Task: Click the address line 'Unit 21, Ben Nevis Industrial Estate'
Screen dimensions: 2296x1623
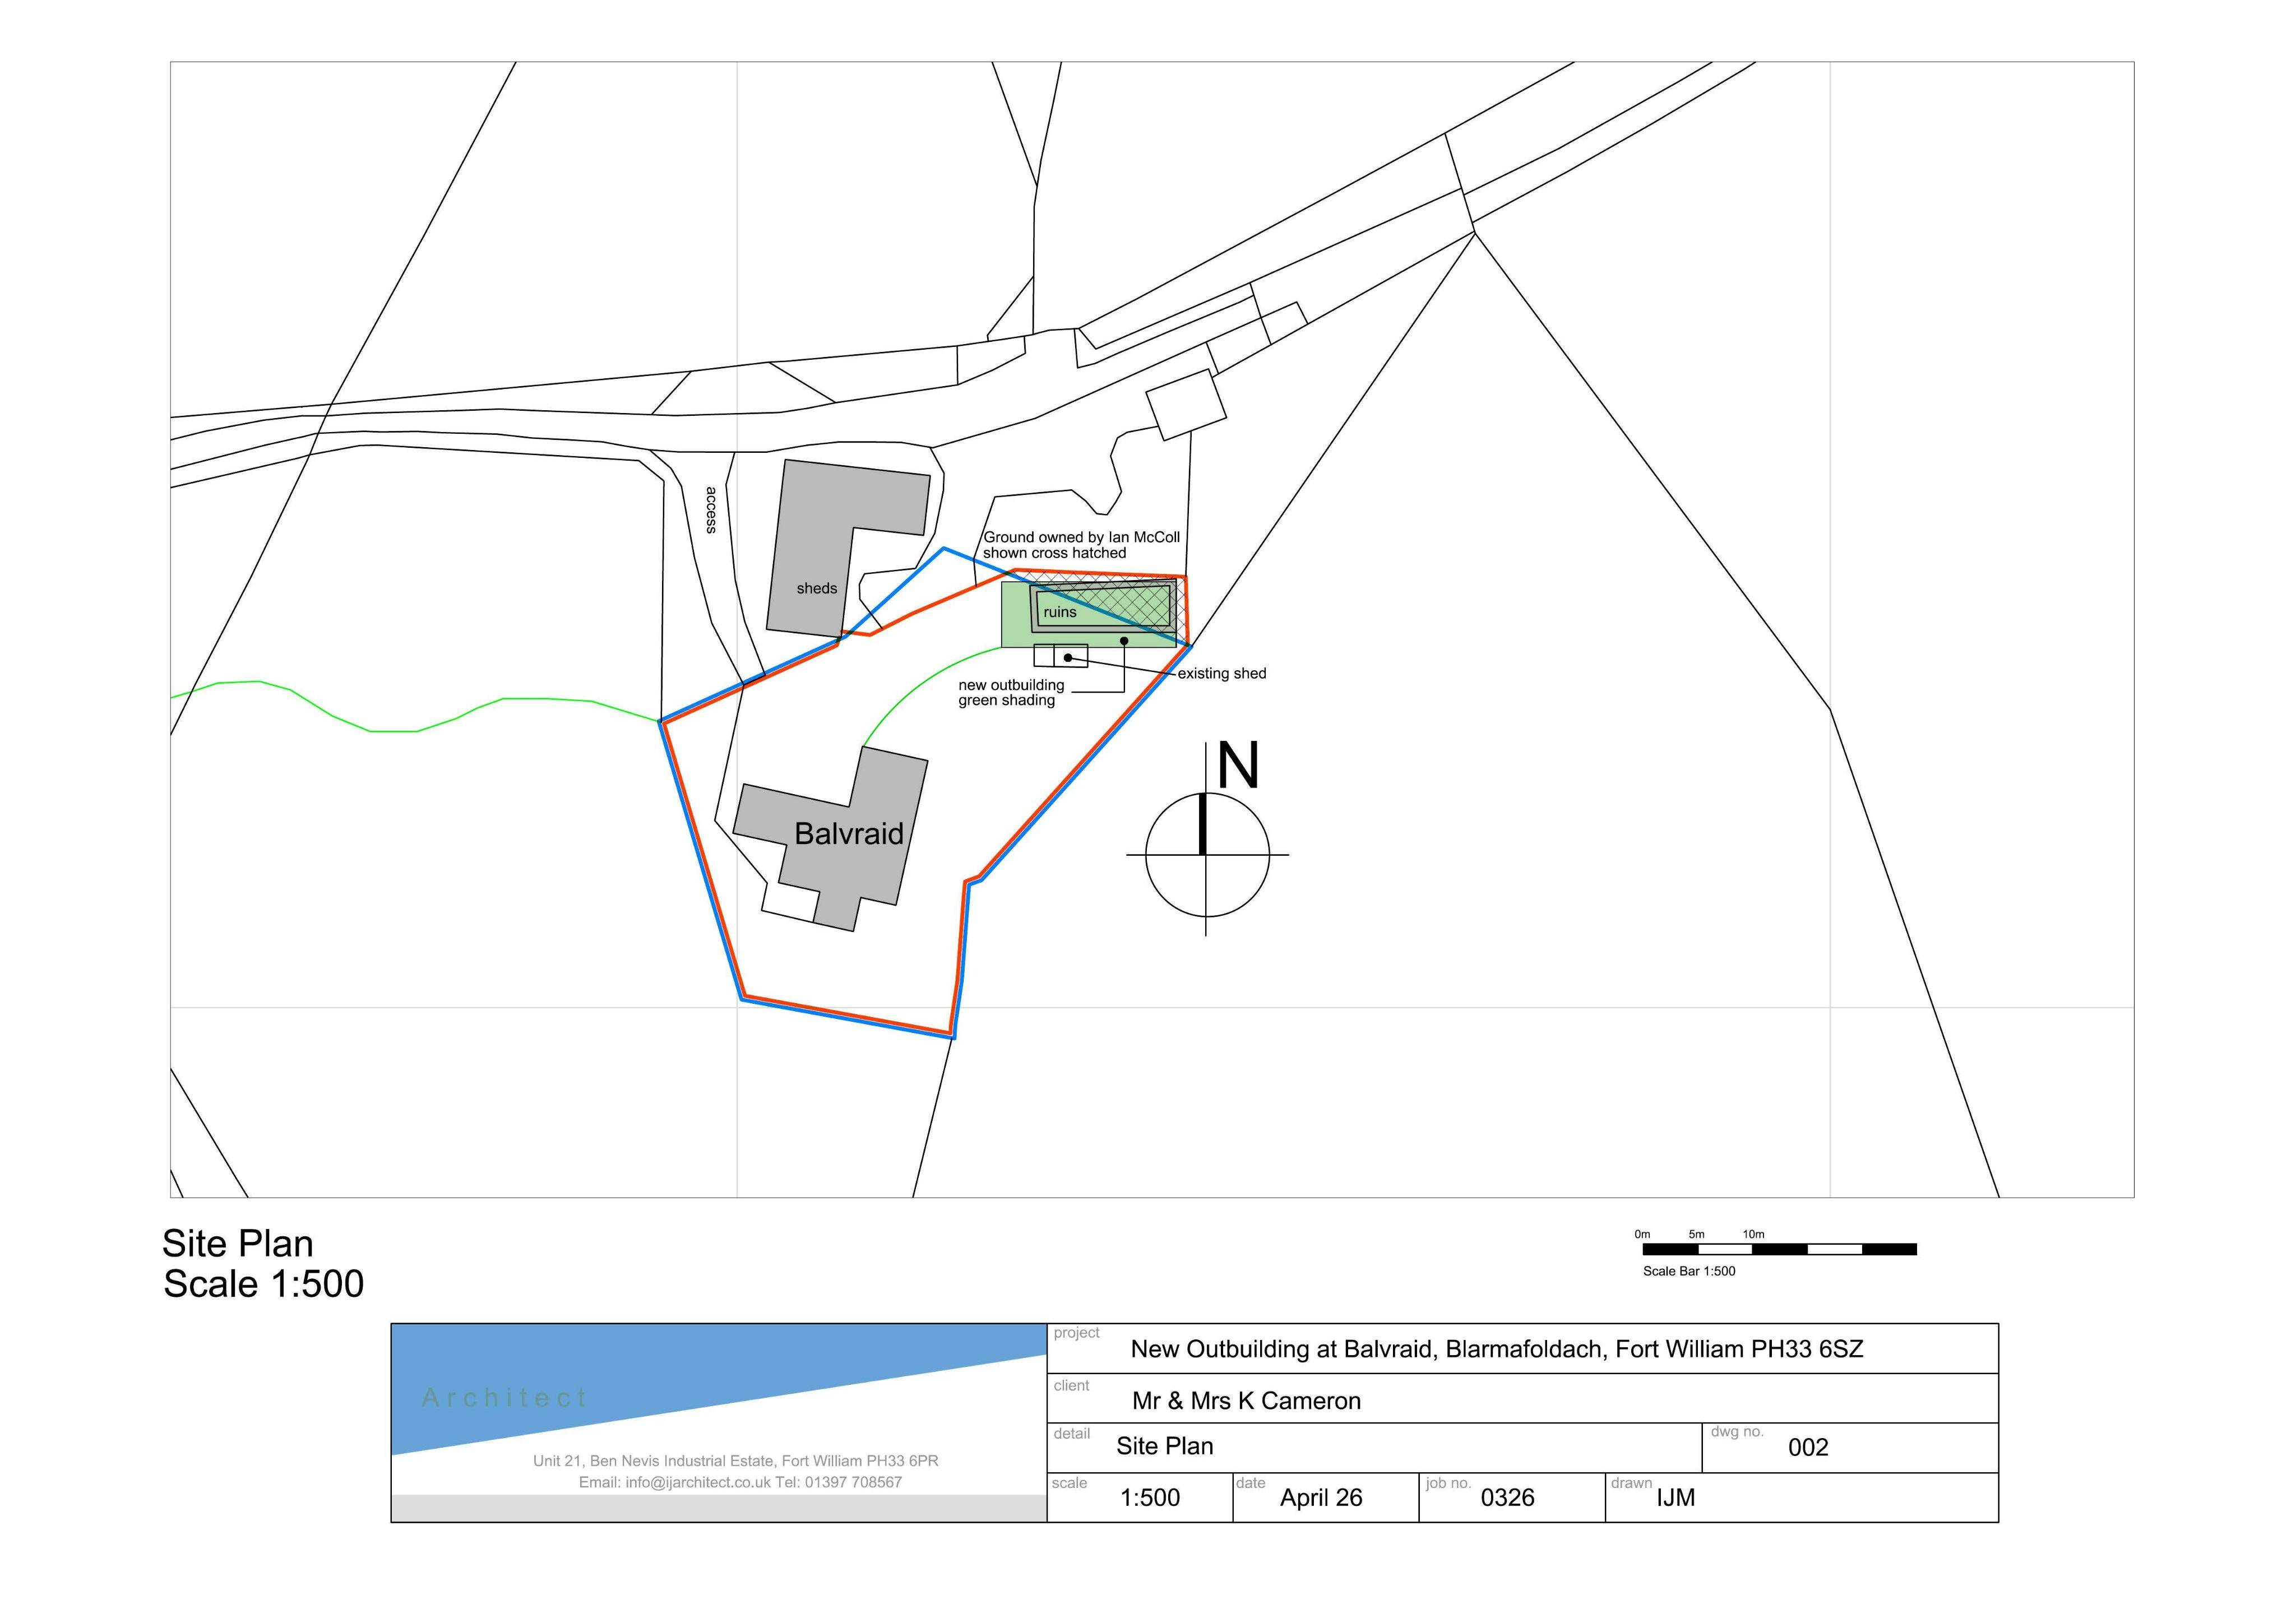Action: (736, 1461)
